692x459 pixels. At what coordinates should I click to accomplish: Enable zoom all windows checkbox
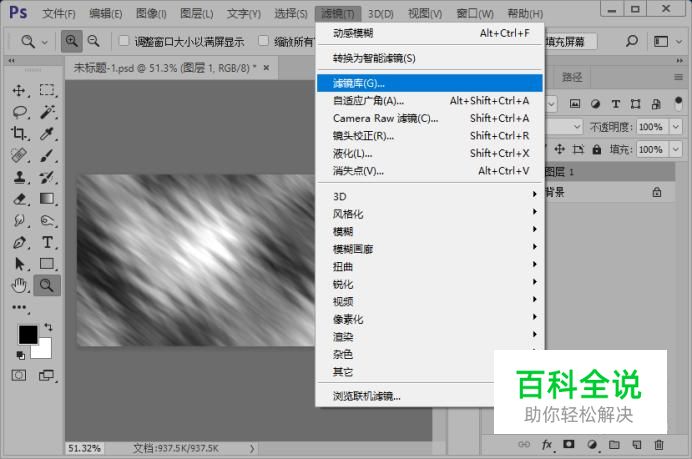tap(263, 41)
